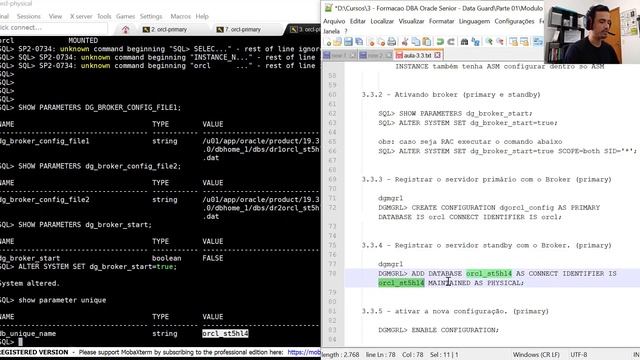Click the gray Redo arrow in Notepad++
Screen dimensions: 640x360
click(451, 42)
